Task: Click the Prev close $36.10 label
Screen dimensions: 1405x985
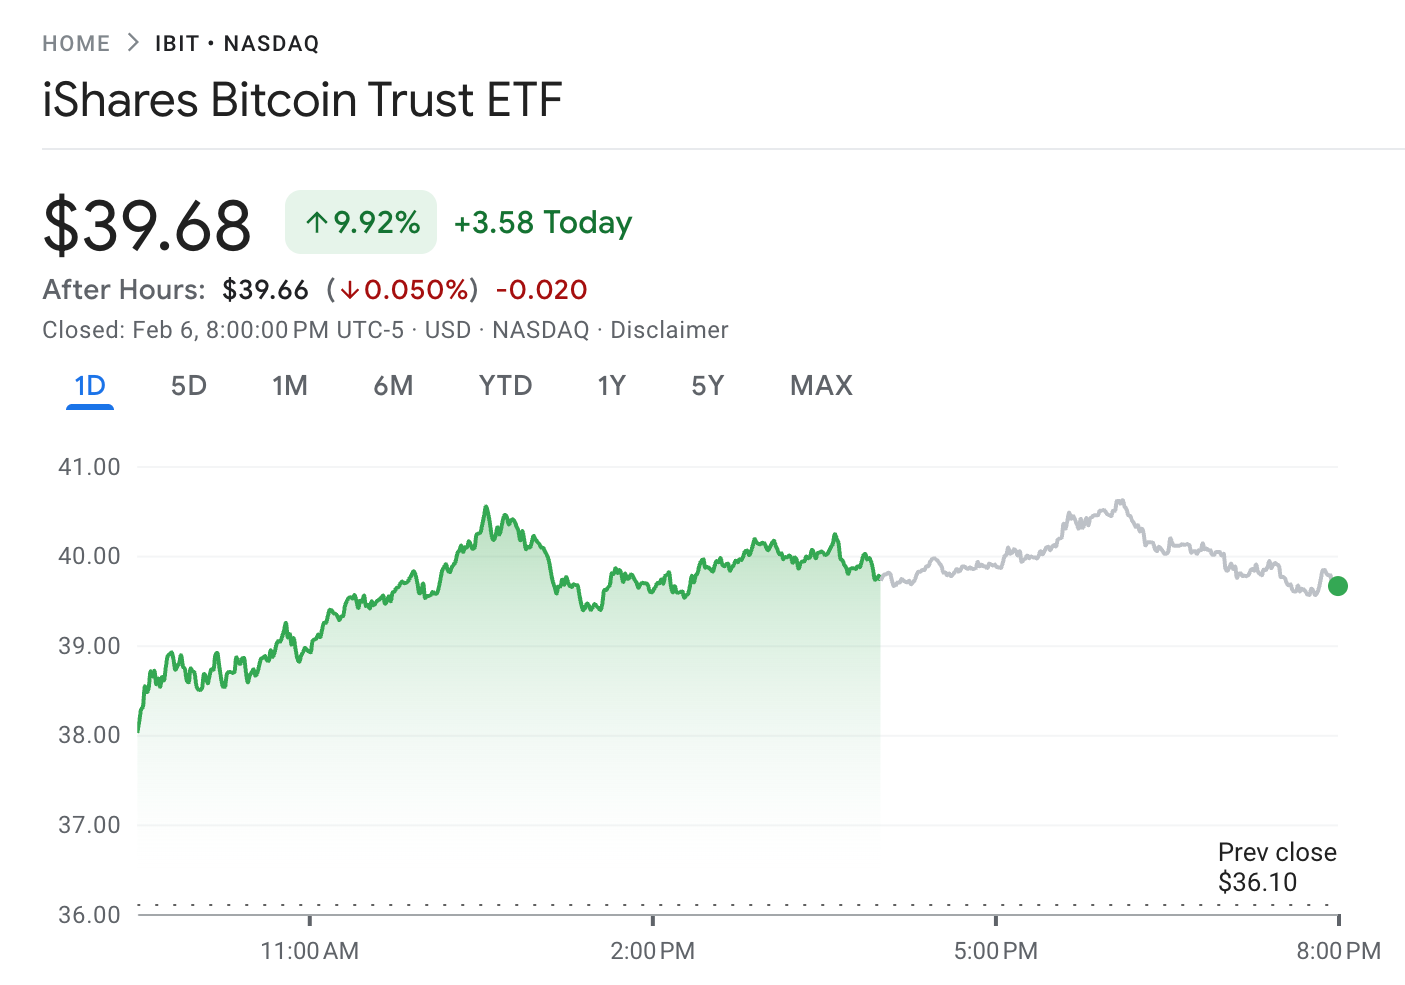Action: 1277,866
